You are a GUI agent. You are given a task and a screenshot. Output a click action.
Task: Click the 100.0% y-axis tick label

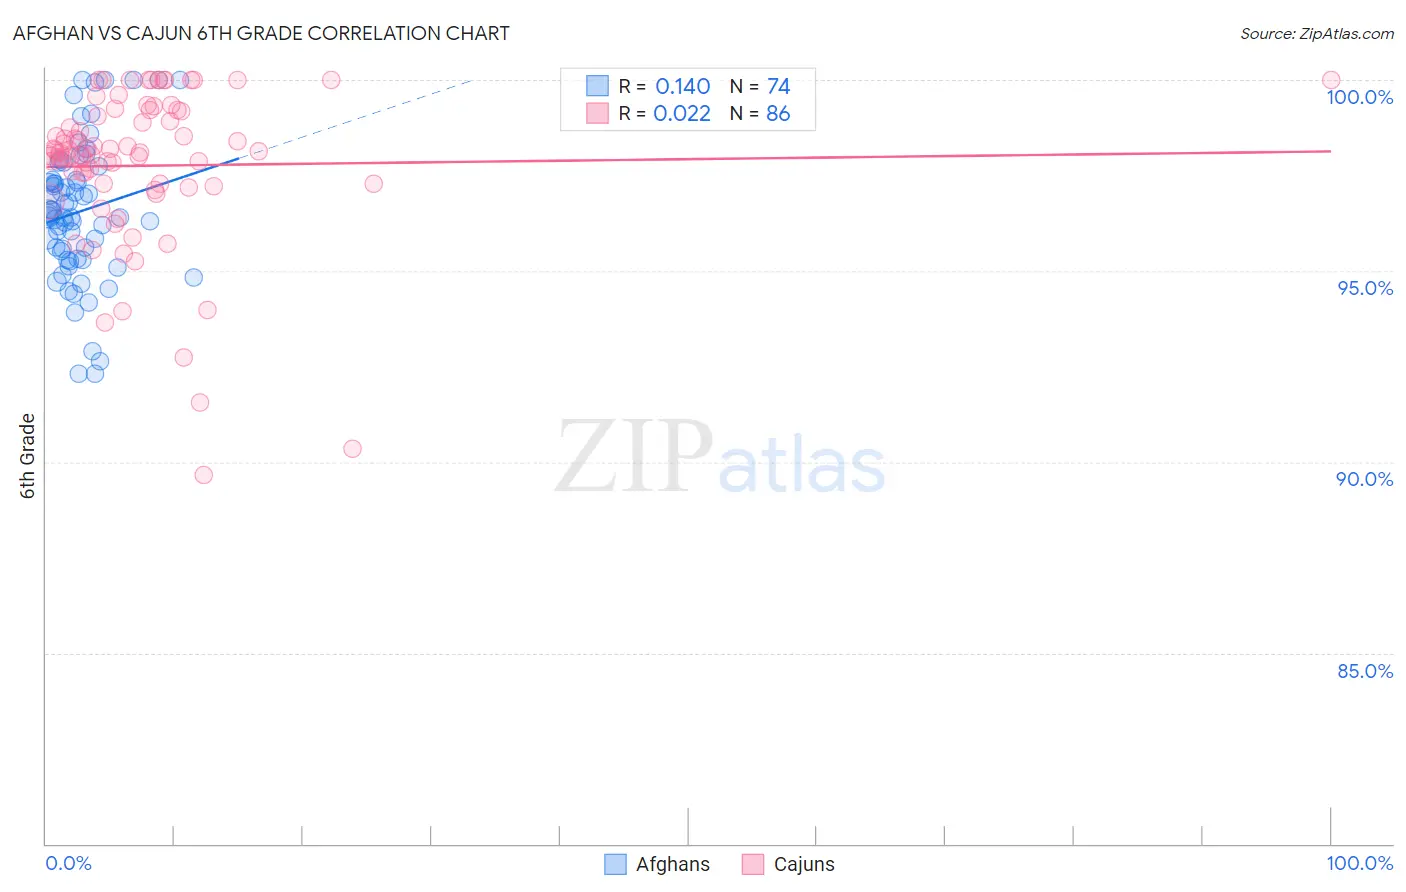tap(1360, 97)
